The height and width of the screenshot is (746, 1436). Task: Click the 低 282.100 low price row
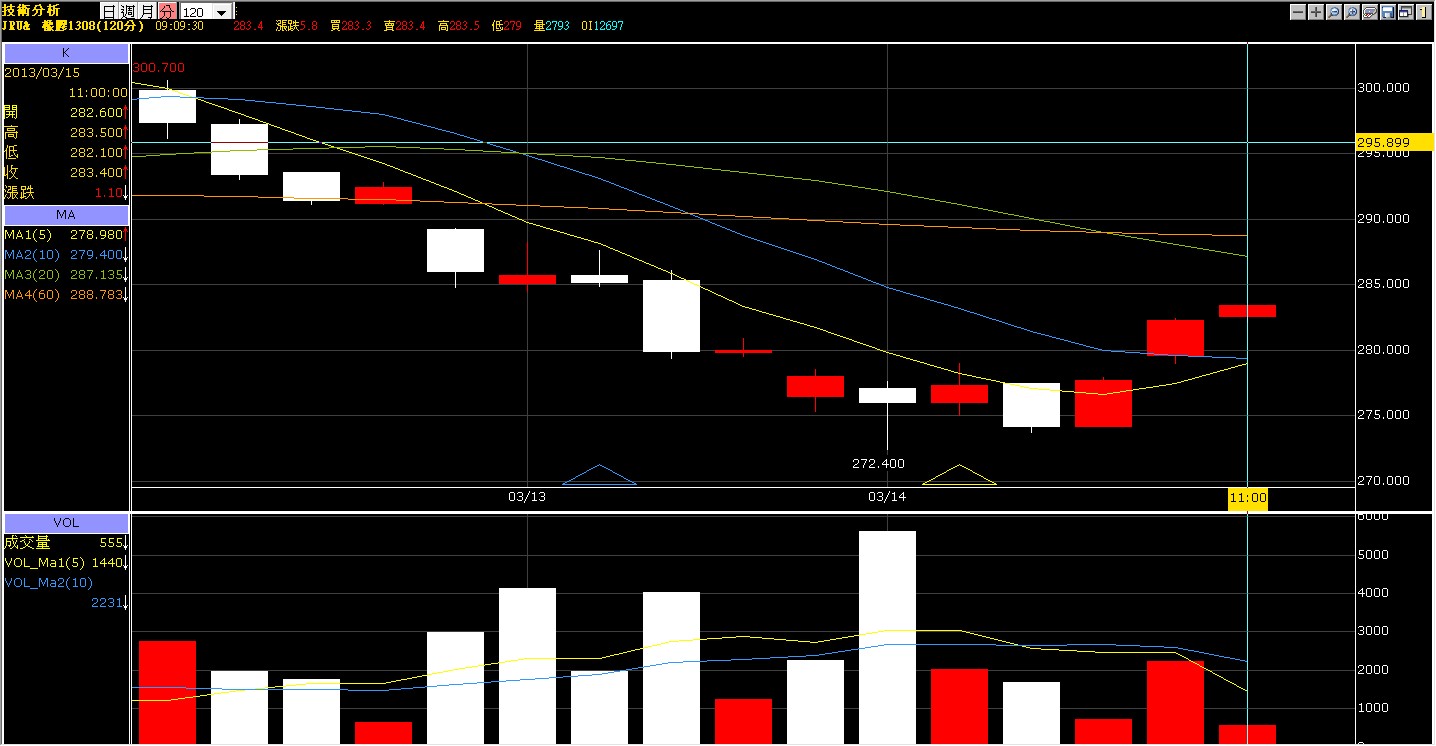coord(64,152)
